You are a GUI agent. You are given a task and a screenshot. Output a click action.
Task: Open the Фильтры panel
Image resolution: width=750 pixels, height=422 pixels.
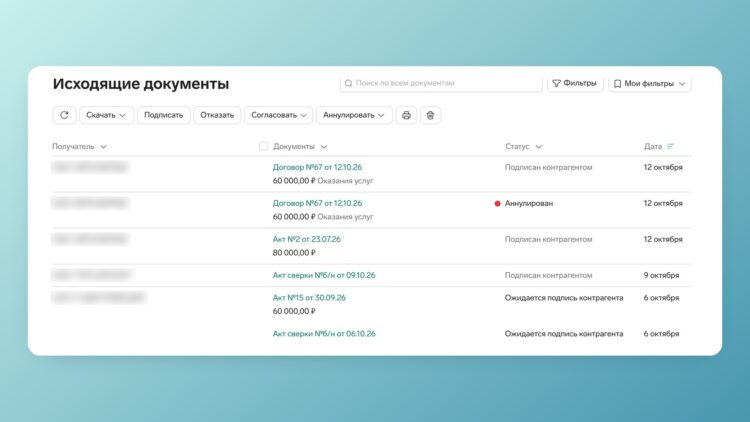tap(575, 83)
